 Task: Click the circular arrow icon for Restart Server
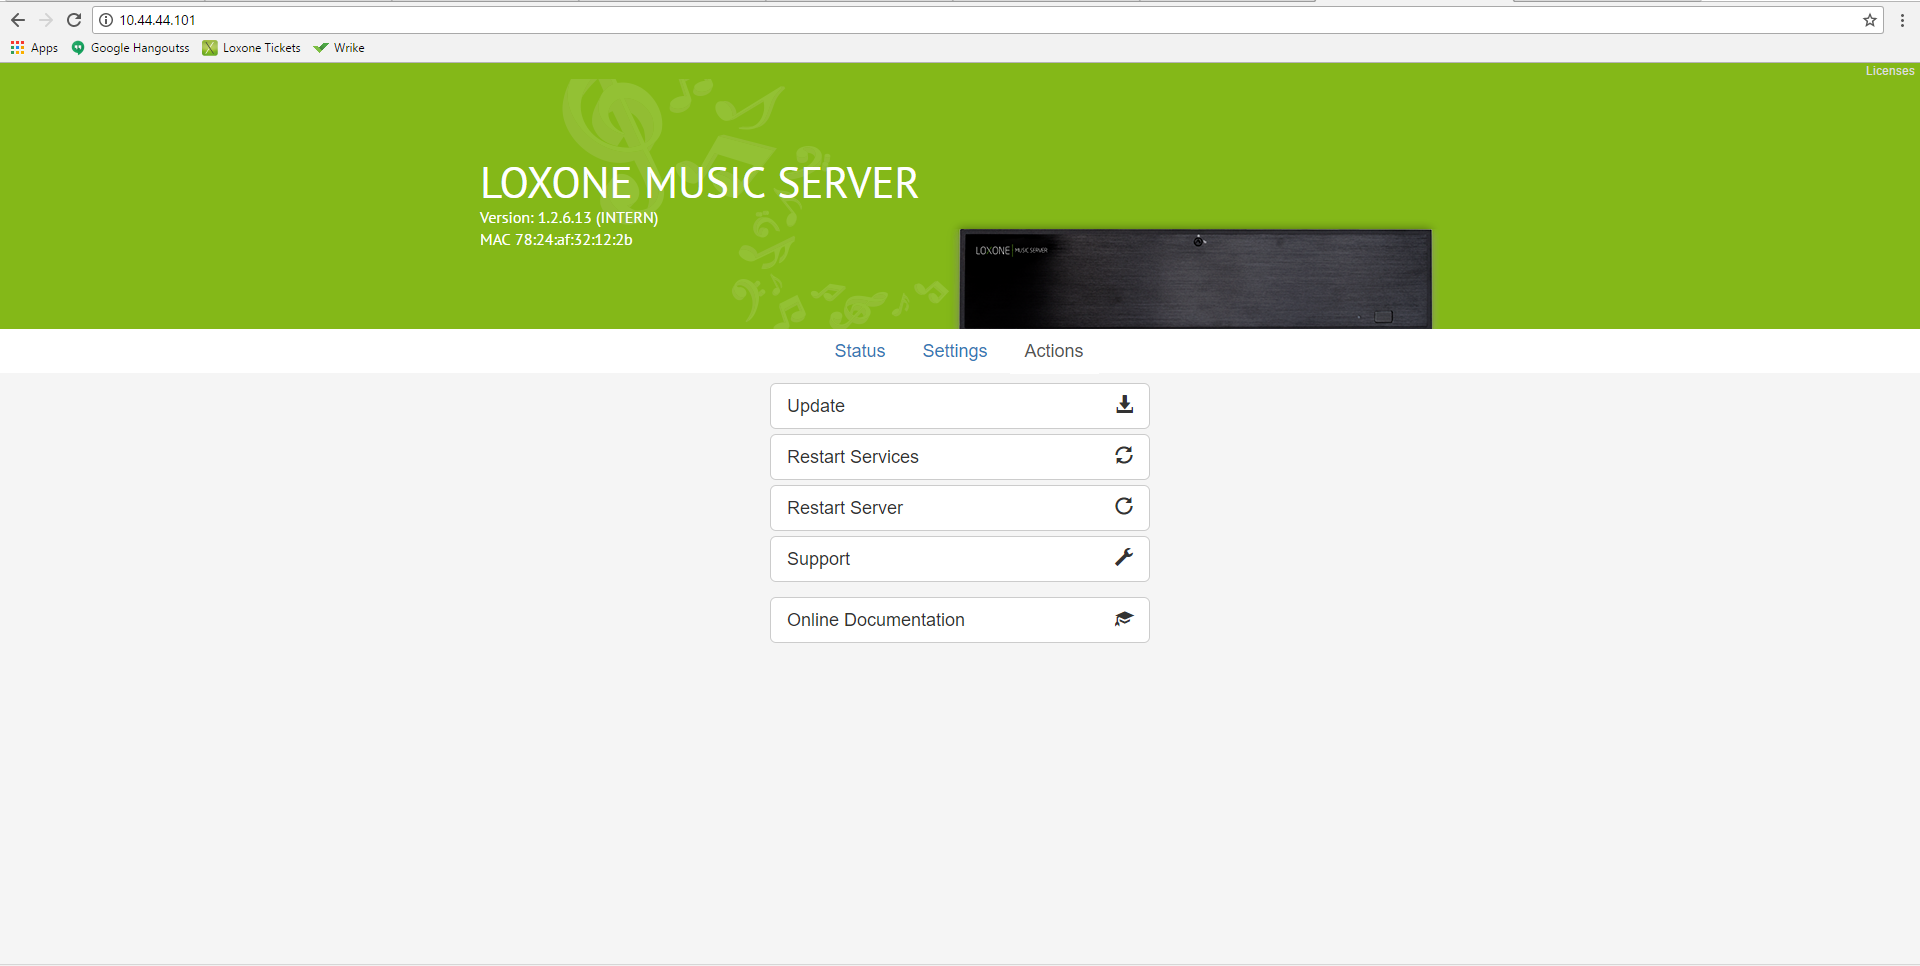[1124, 507]
